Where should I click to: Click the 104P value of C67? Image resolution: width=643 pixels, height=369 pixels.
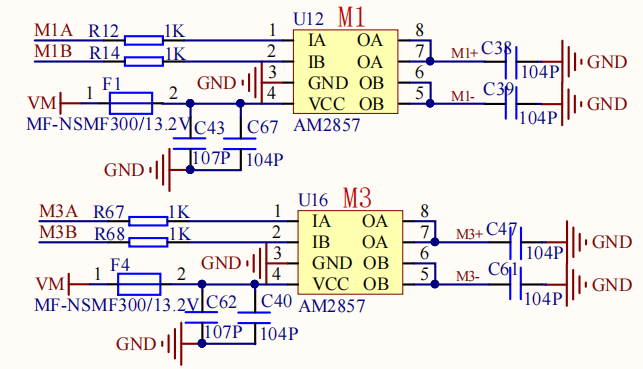click(x=264, y=160)
